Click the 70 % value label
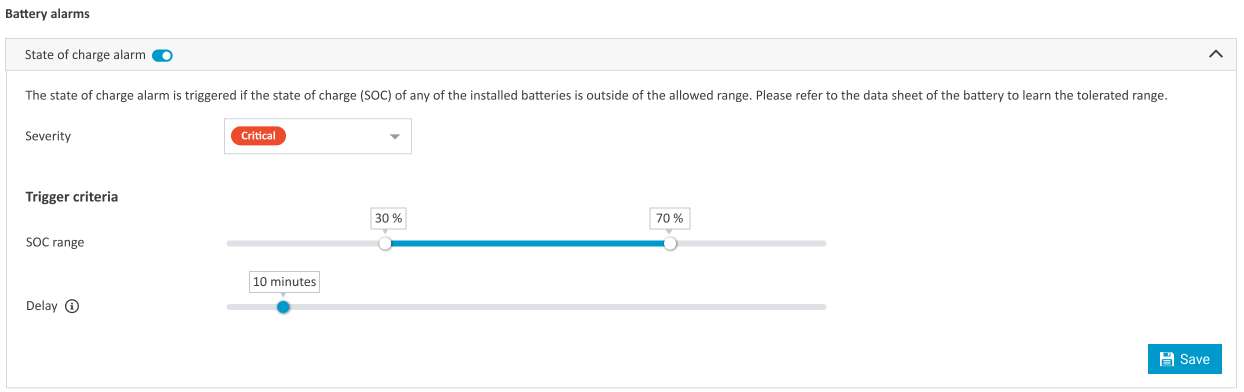 pos(670,218)
